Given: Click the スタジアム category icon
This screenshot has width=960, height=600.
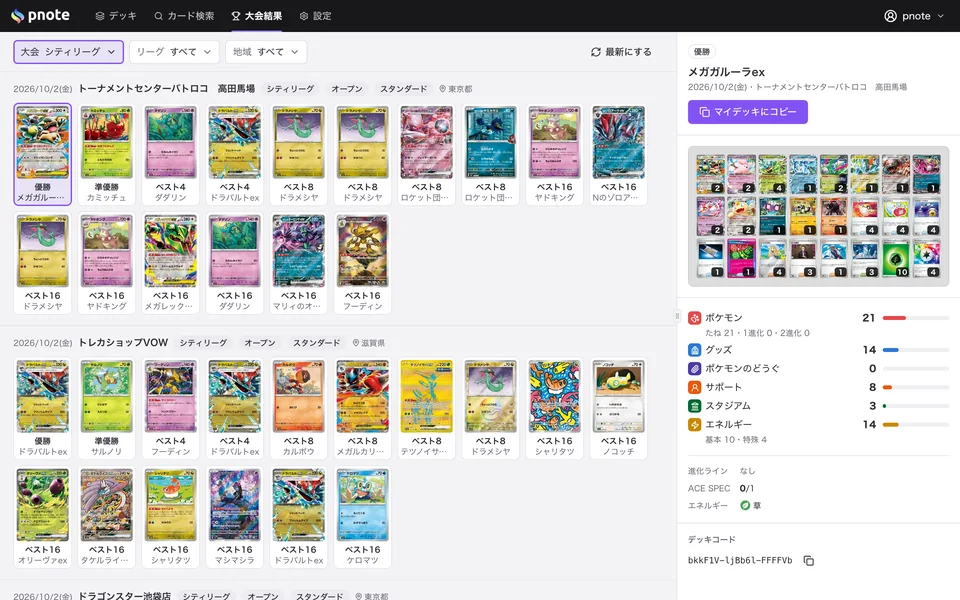Looking at the screenshot, I should (694, 405).
